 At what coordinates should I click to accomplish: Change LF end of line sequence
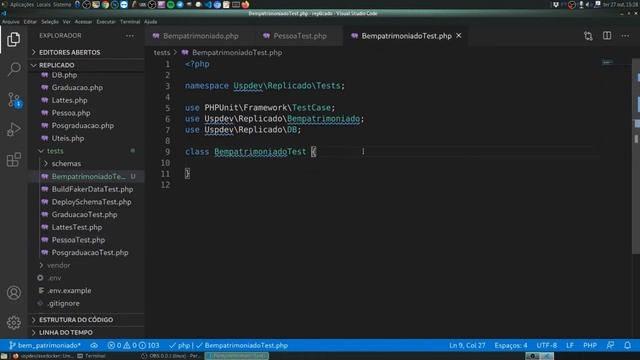point(570,345)
